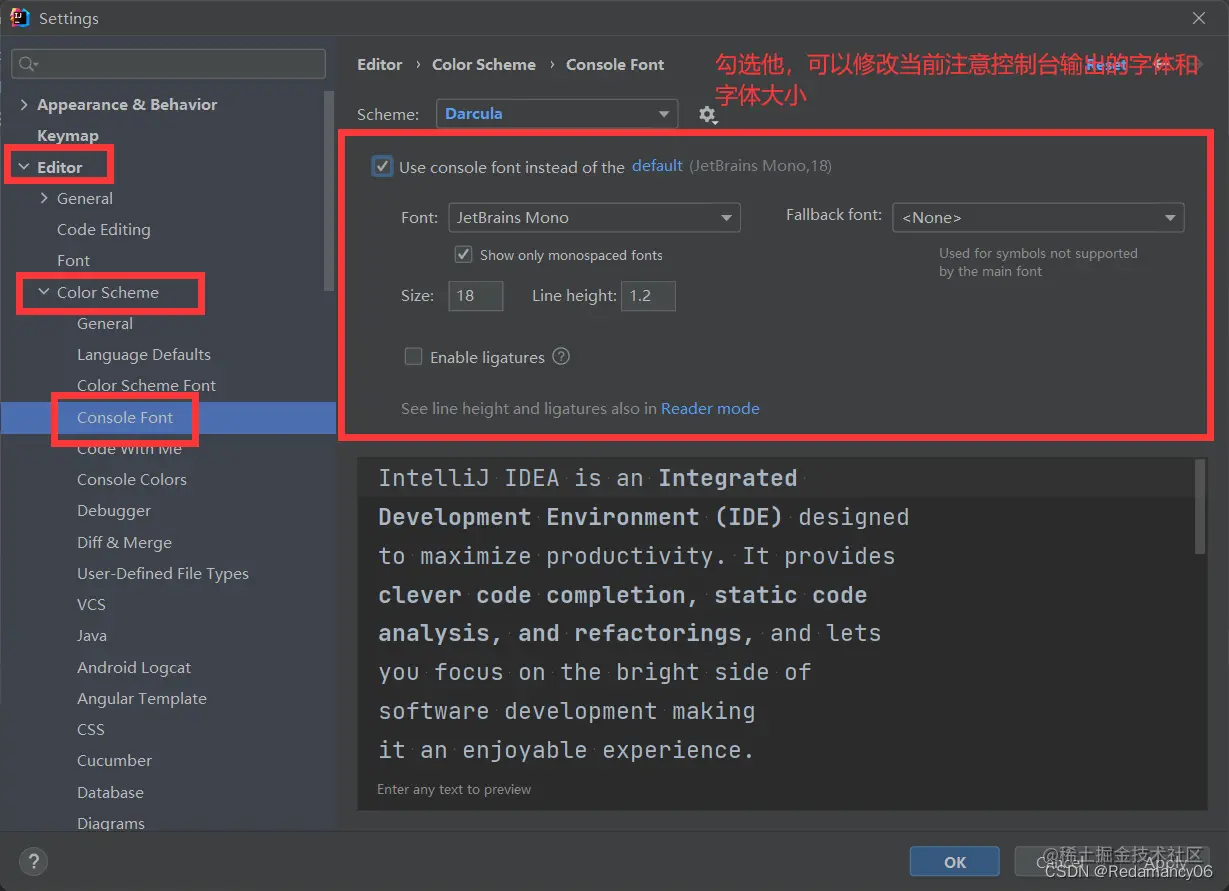1229x891 pixels.
Task: Click the help question mark button
Action: click(x=33, y=861)
